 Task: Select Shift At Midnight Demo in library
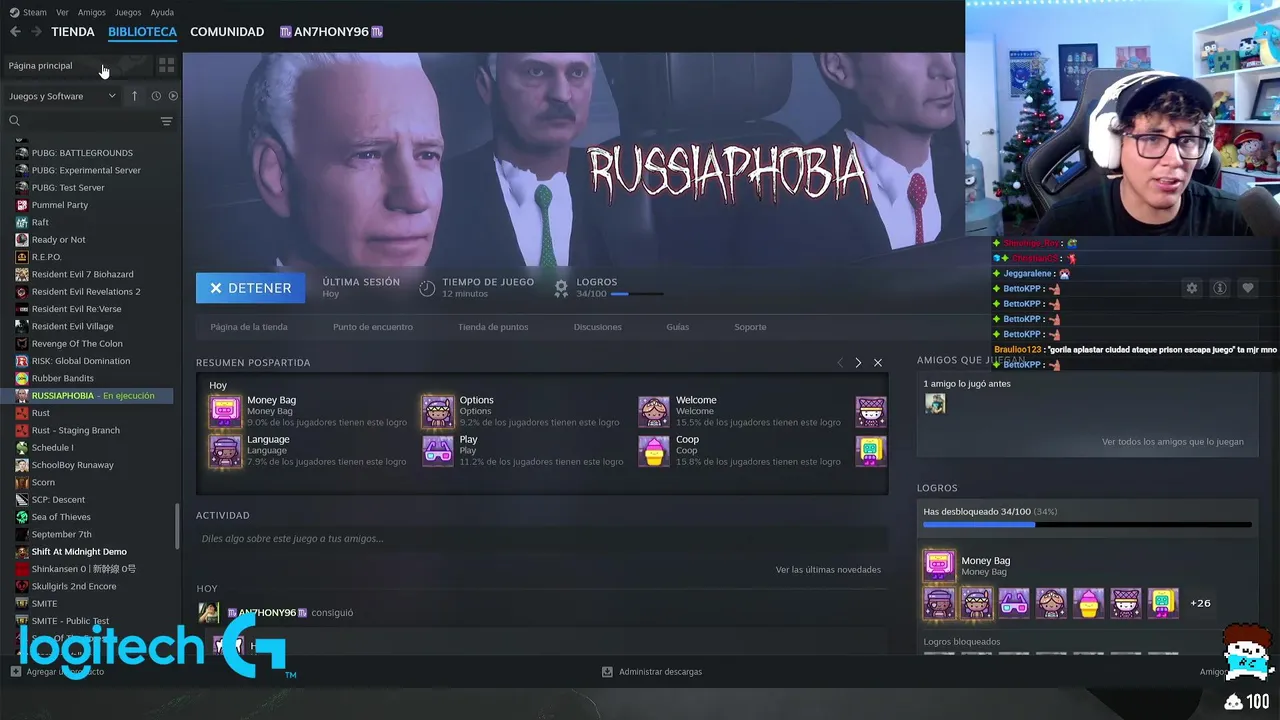79,552
